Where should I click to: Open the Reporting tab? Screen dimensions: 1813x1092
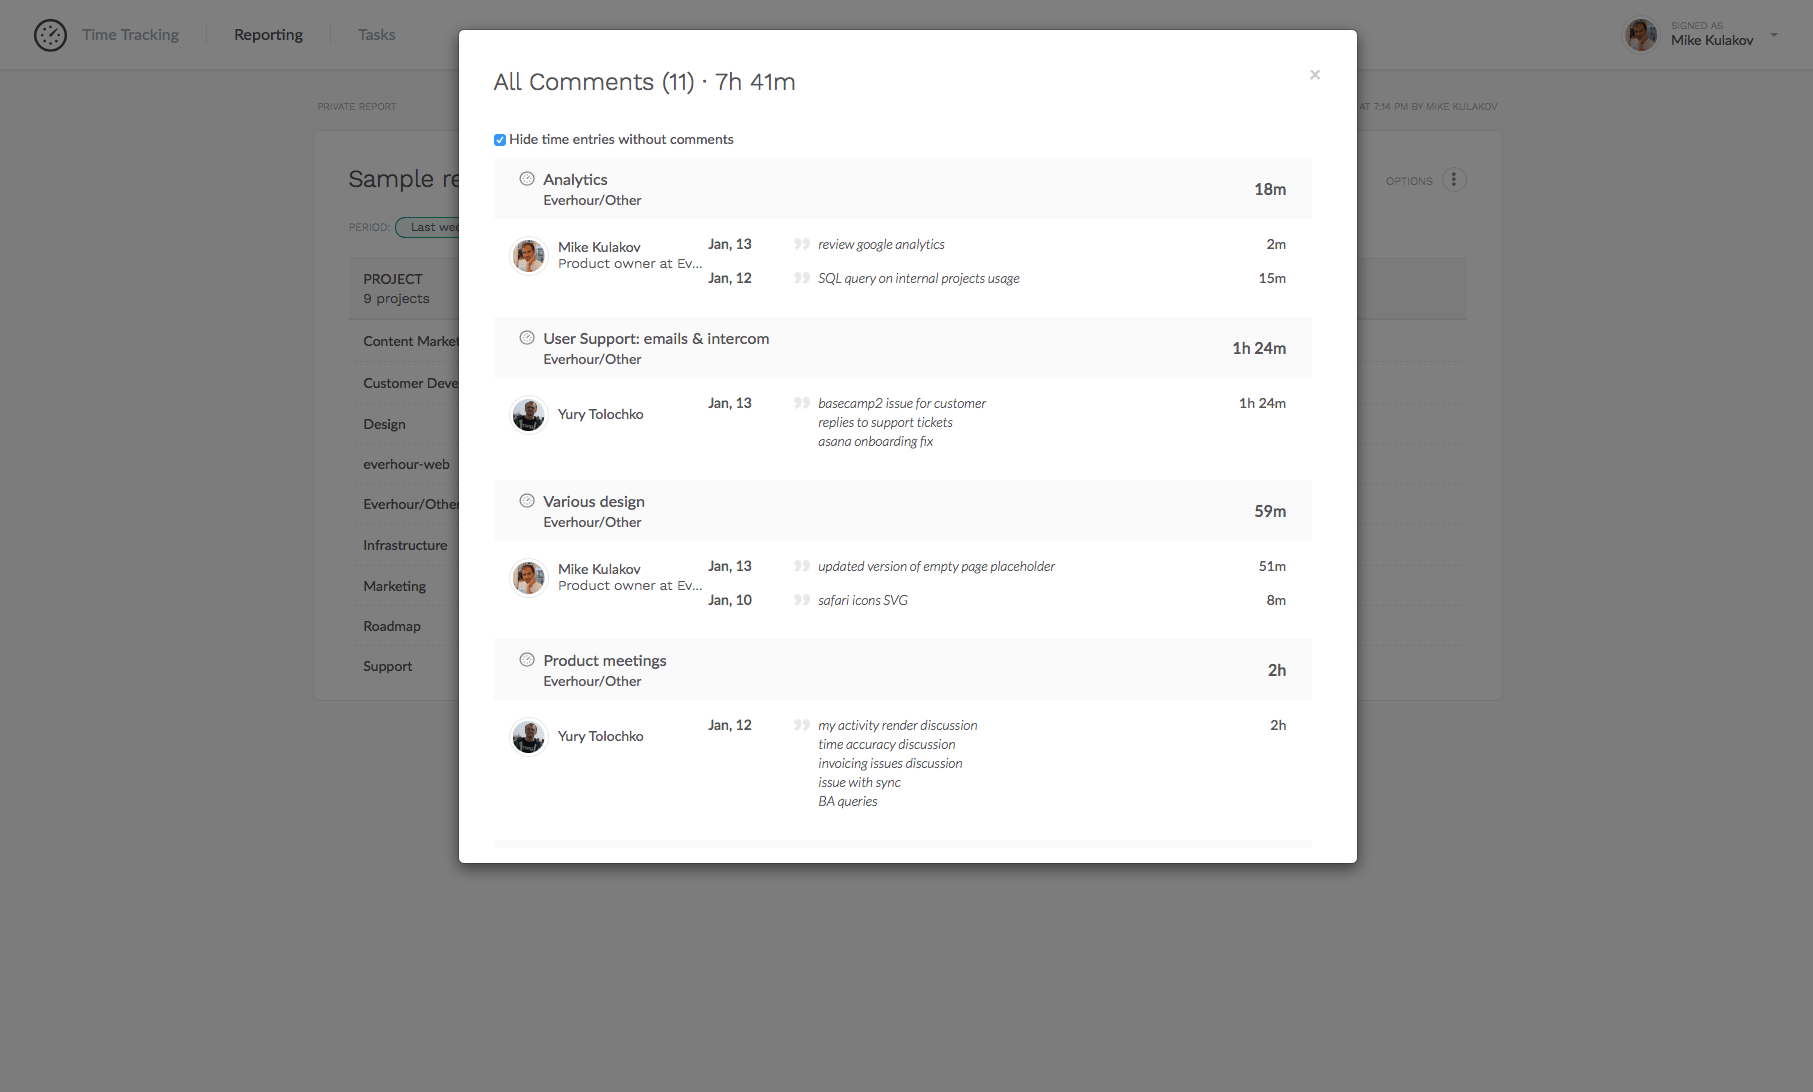tap(268, 35)
